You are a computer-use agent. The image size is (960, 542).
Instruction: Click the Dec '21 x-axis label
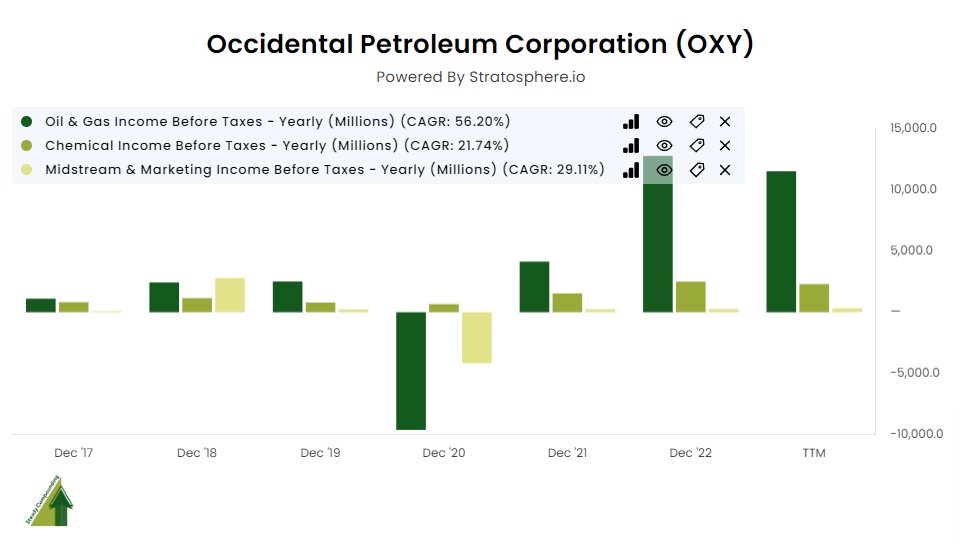pyautogui.click(x=568, y=453)
